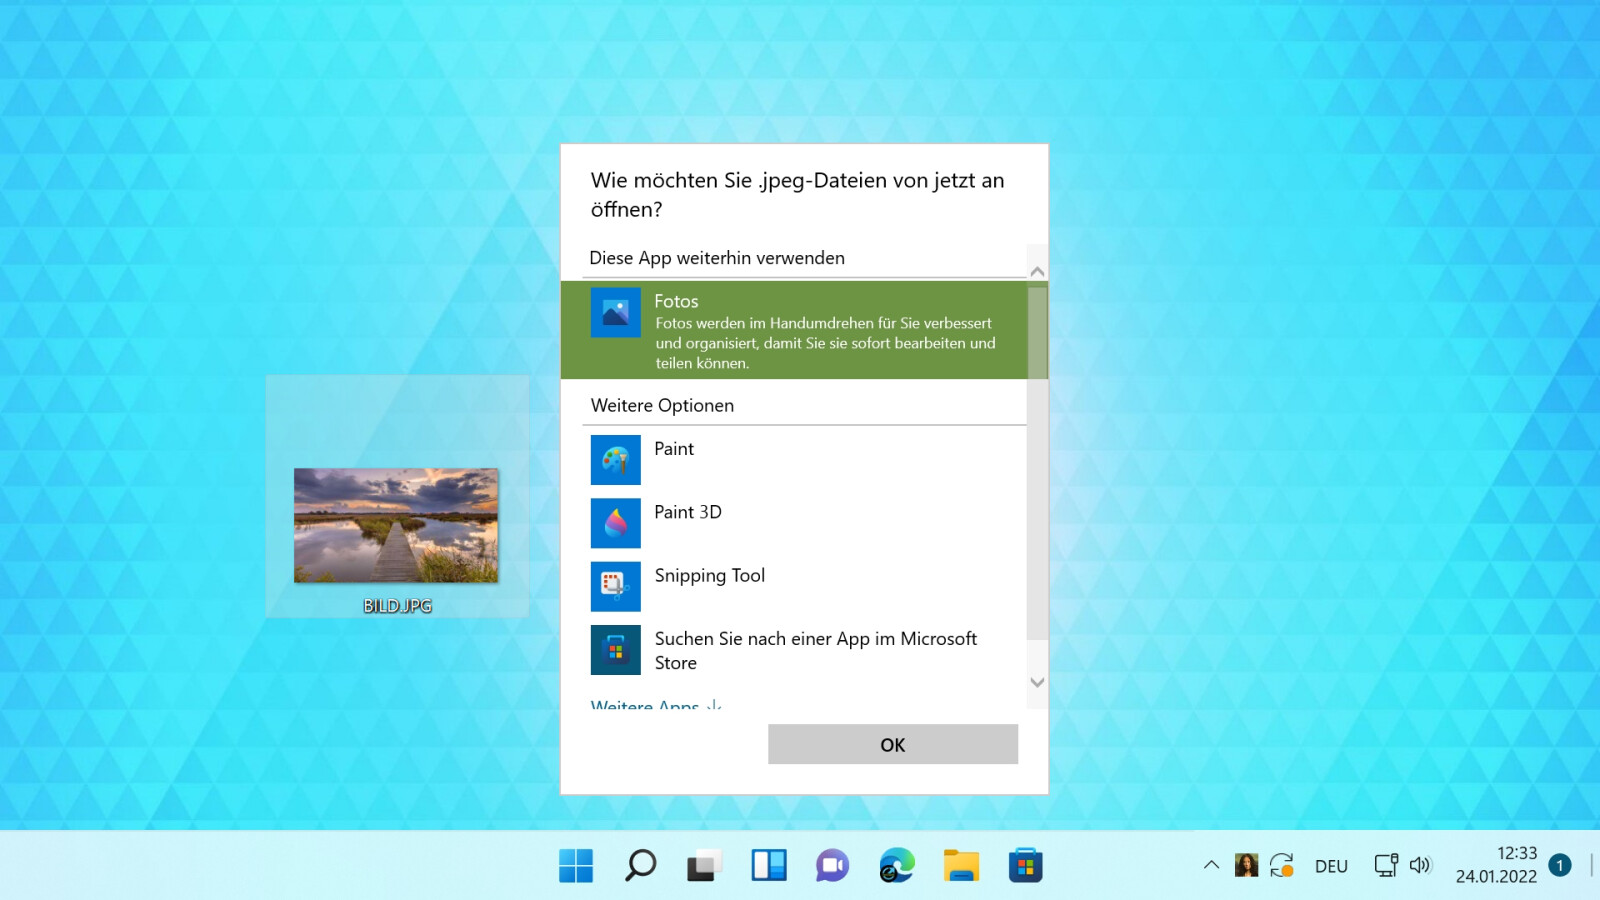Open the volume speaker tray icon
The image size is (1600, 900).
coord(1420,865)
